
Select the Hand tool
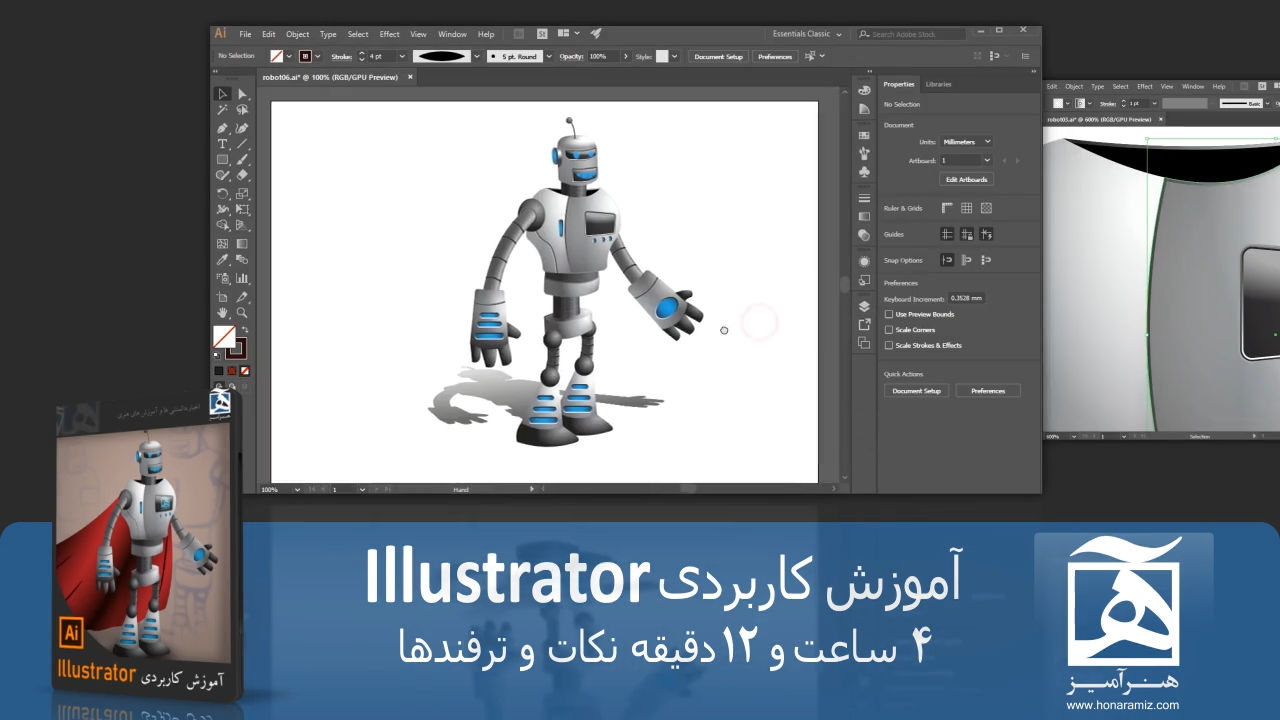[222, 313]
